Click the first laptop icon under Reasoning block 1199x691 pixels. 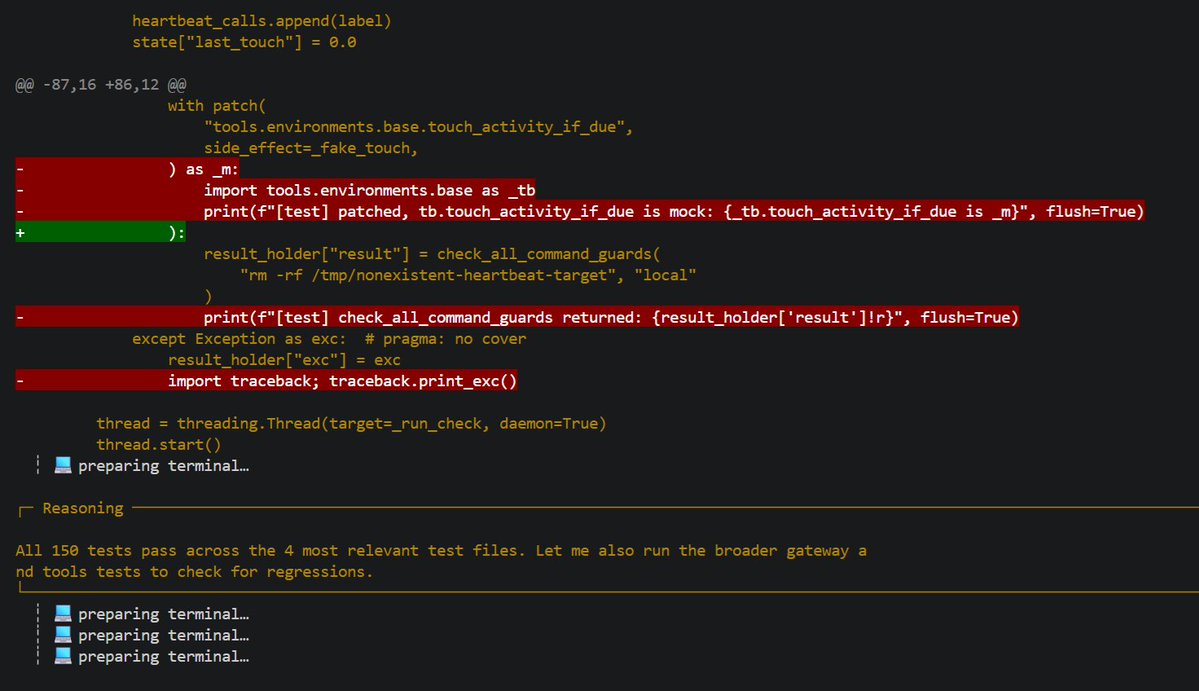[x=63, y=614]
